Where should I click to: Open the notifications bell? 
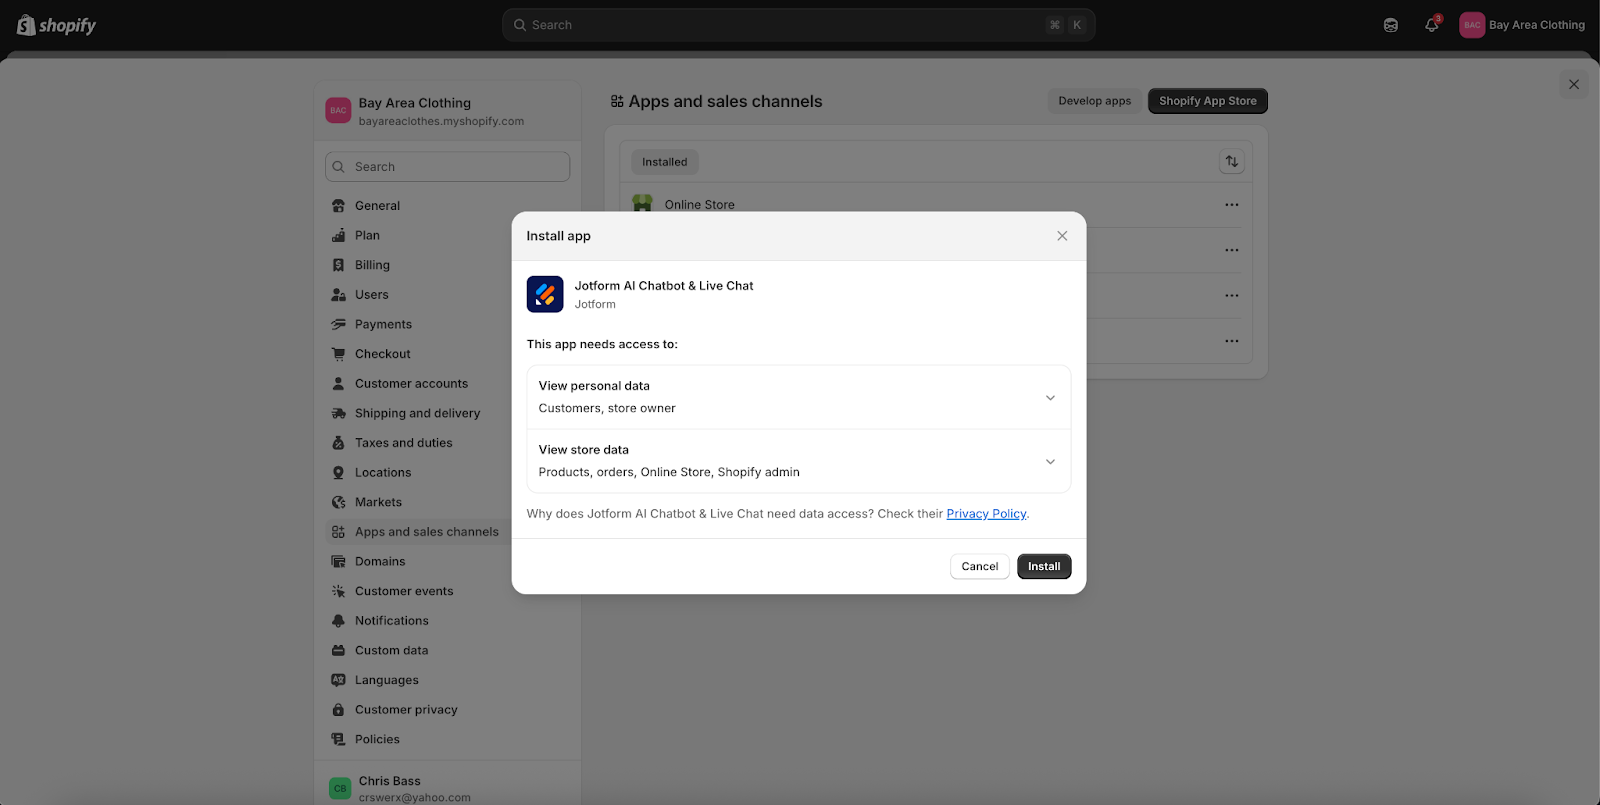(1432, 25)
